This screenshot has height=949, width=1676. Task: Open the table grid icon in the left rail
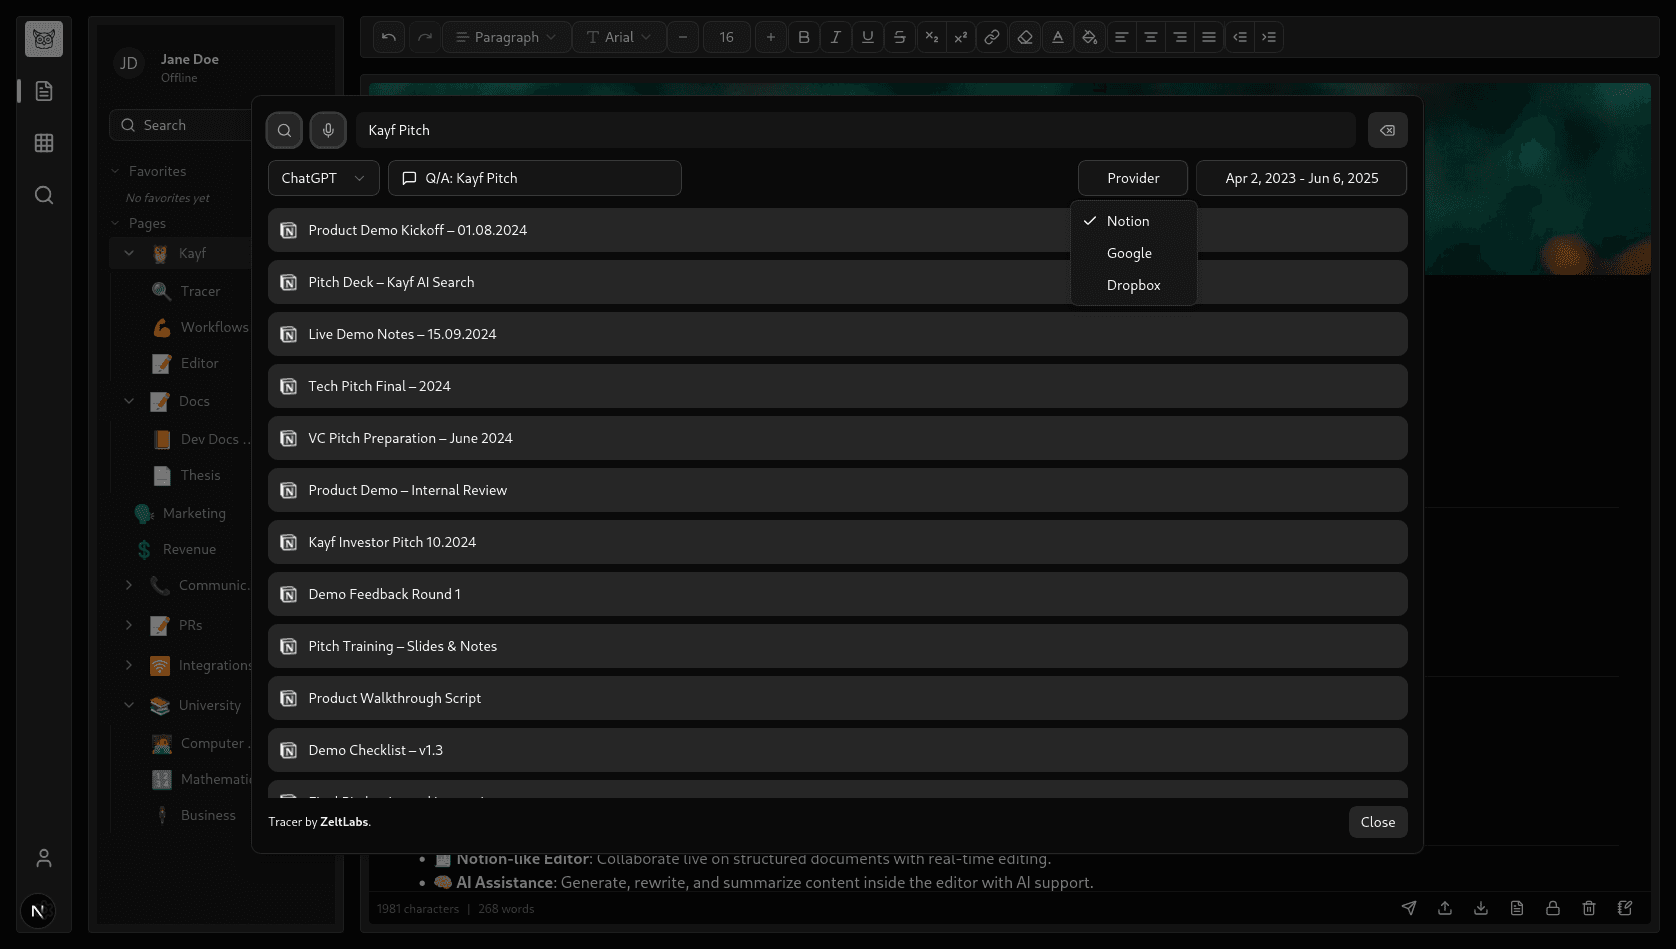pos(44,143)
